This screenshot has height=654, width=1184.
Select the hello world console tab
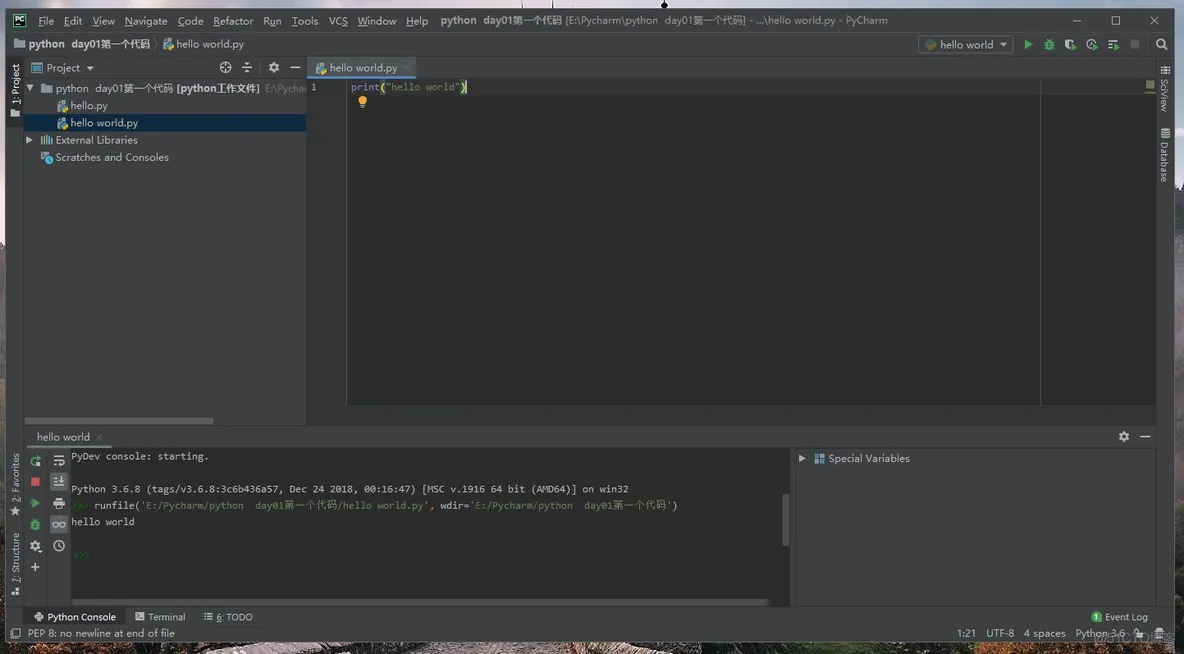[63, 437]
